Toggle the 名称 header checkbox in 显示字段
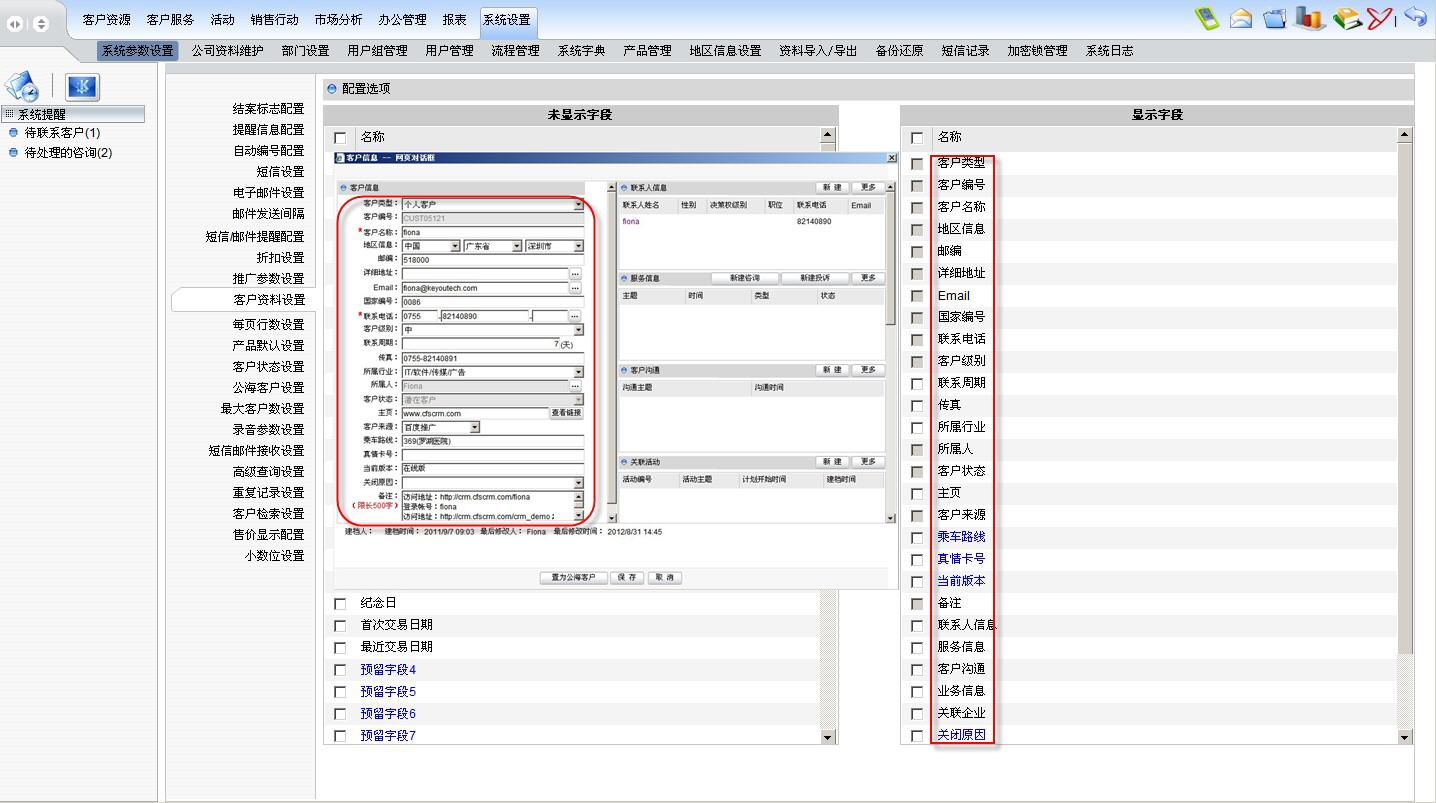The image size is (1436, 803). point(917,138)
